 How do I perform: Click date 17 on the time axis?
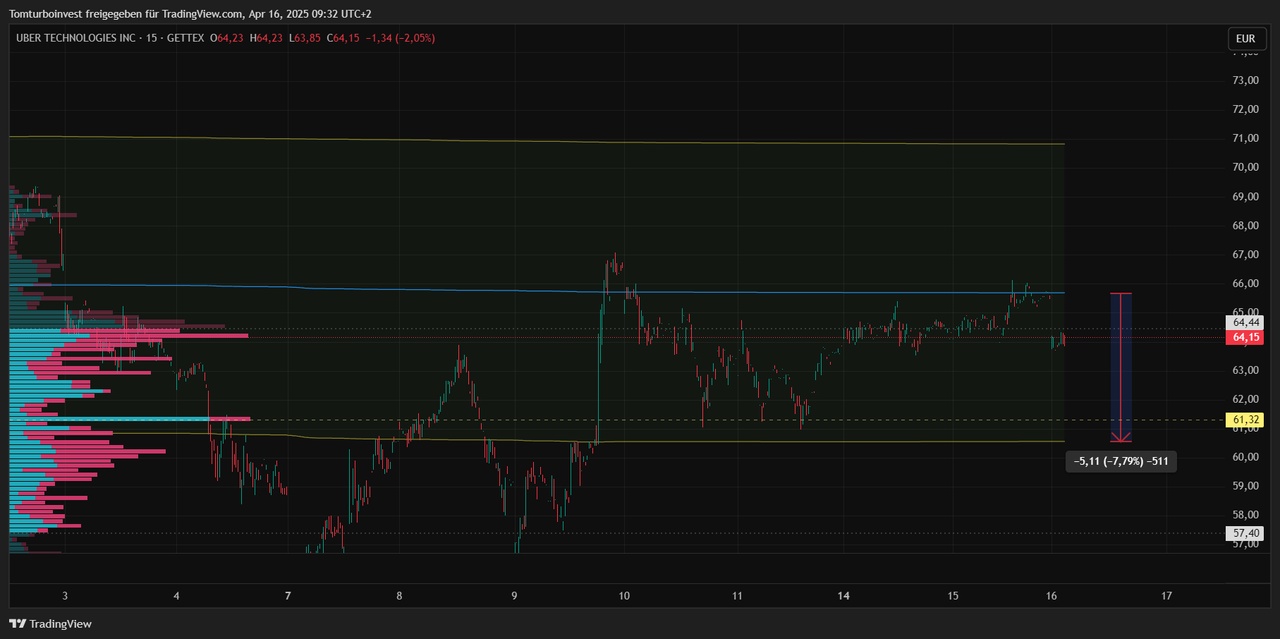(x=1167, y=596)
